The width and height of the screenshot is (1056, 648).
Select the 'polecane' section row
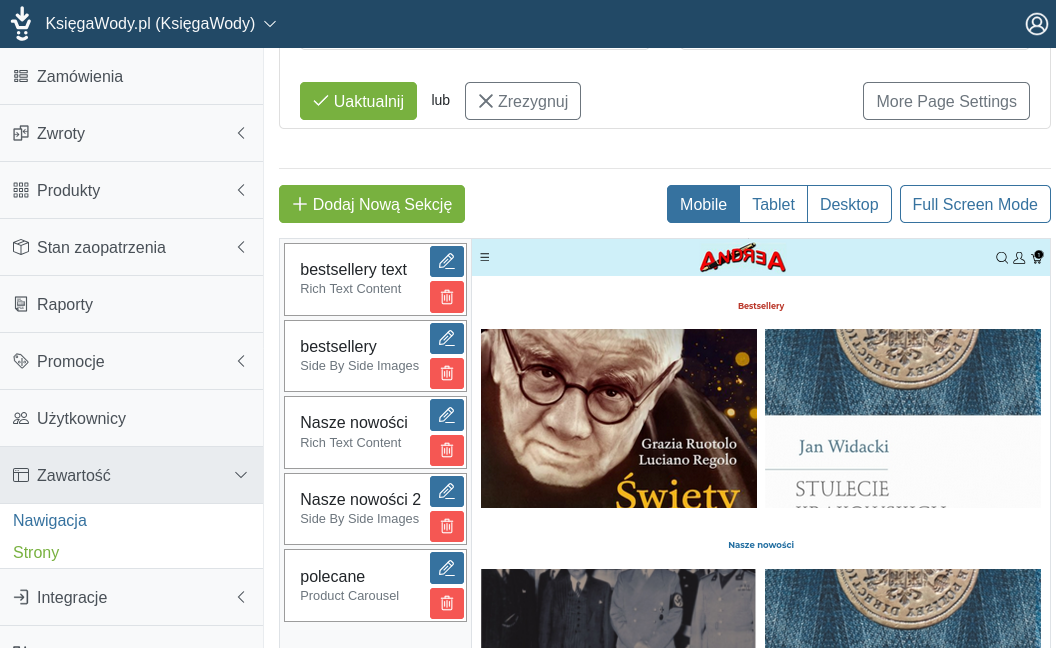375,585
